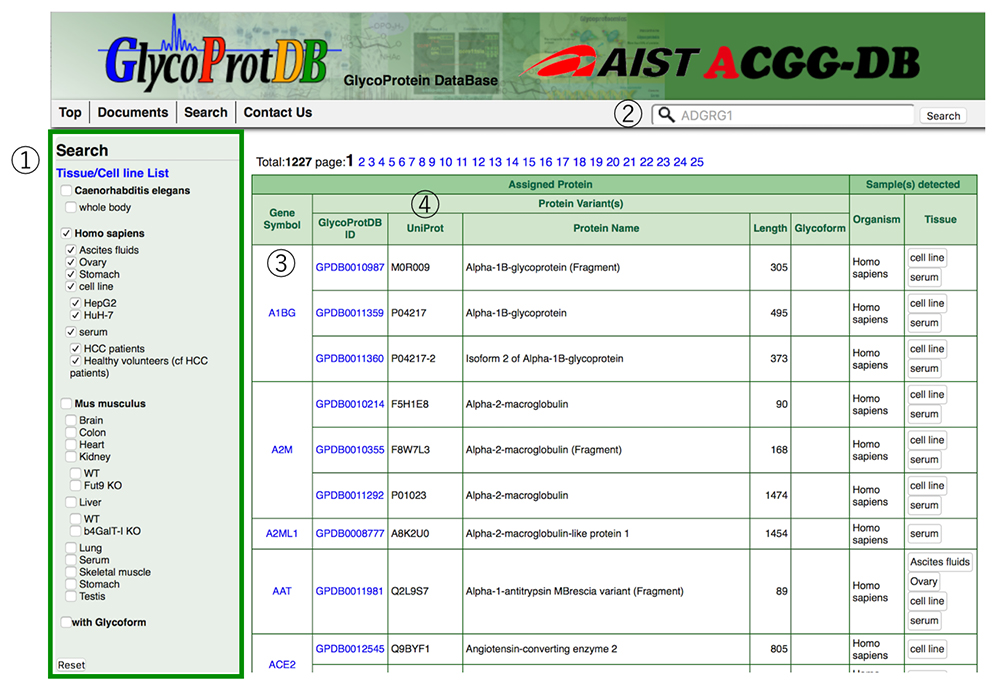Tick the Lung checkbox
The image size is (1000, 688).
pyautogui.click(x=71, y=548)
